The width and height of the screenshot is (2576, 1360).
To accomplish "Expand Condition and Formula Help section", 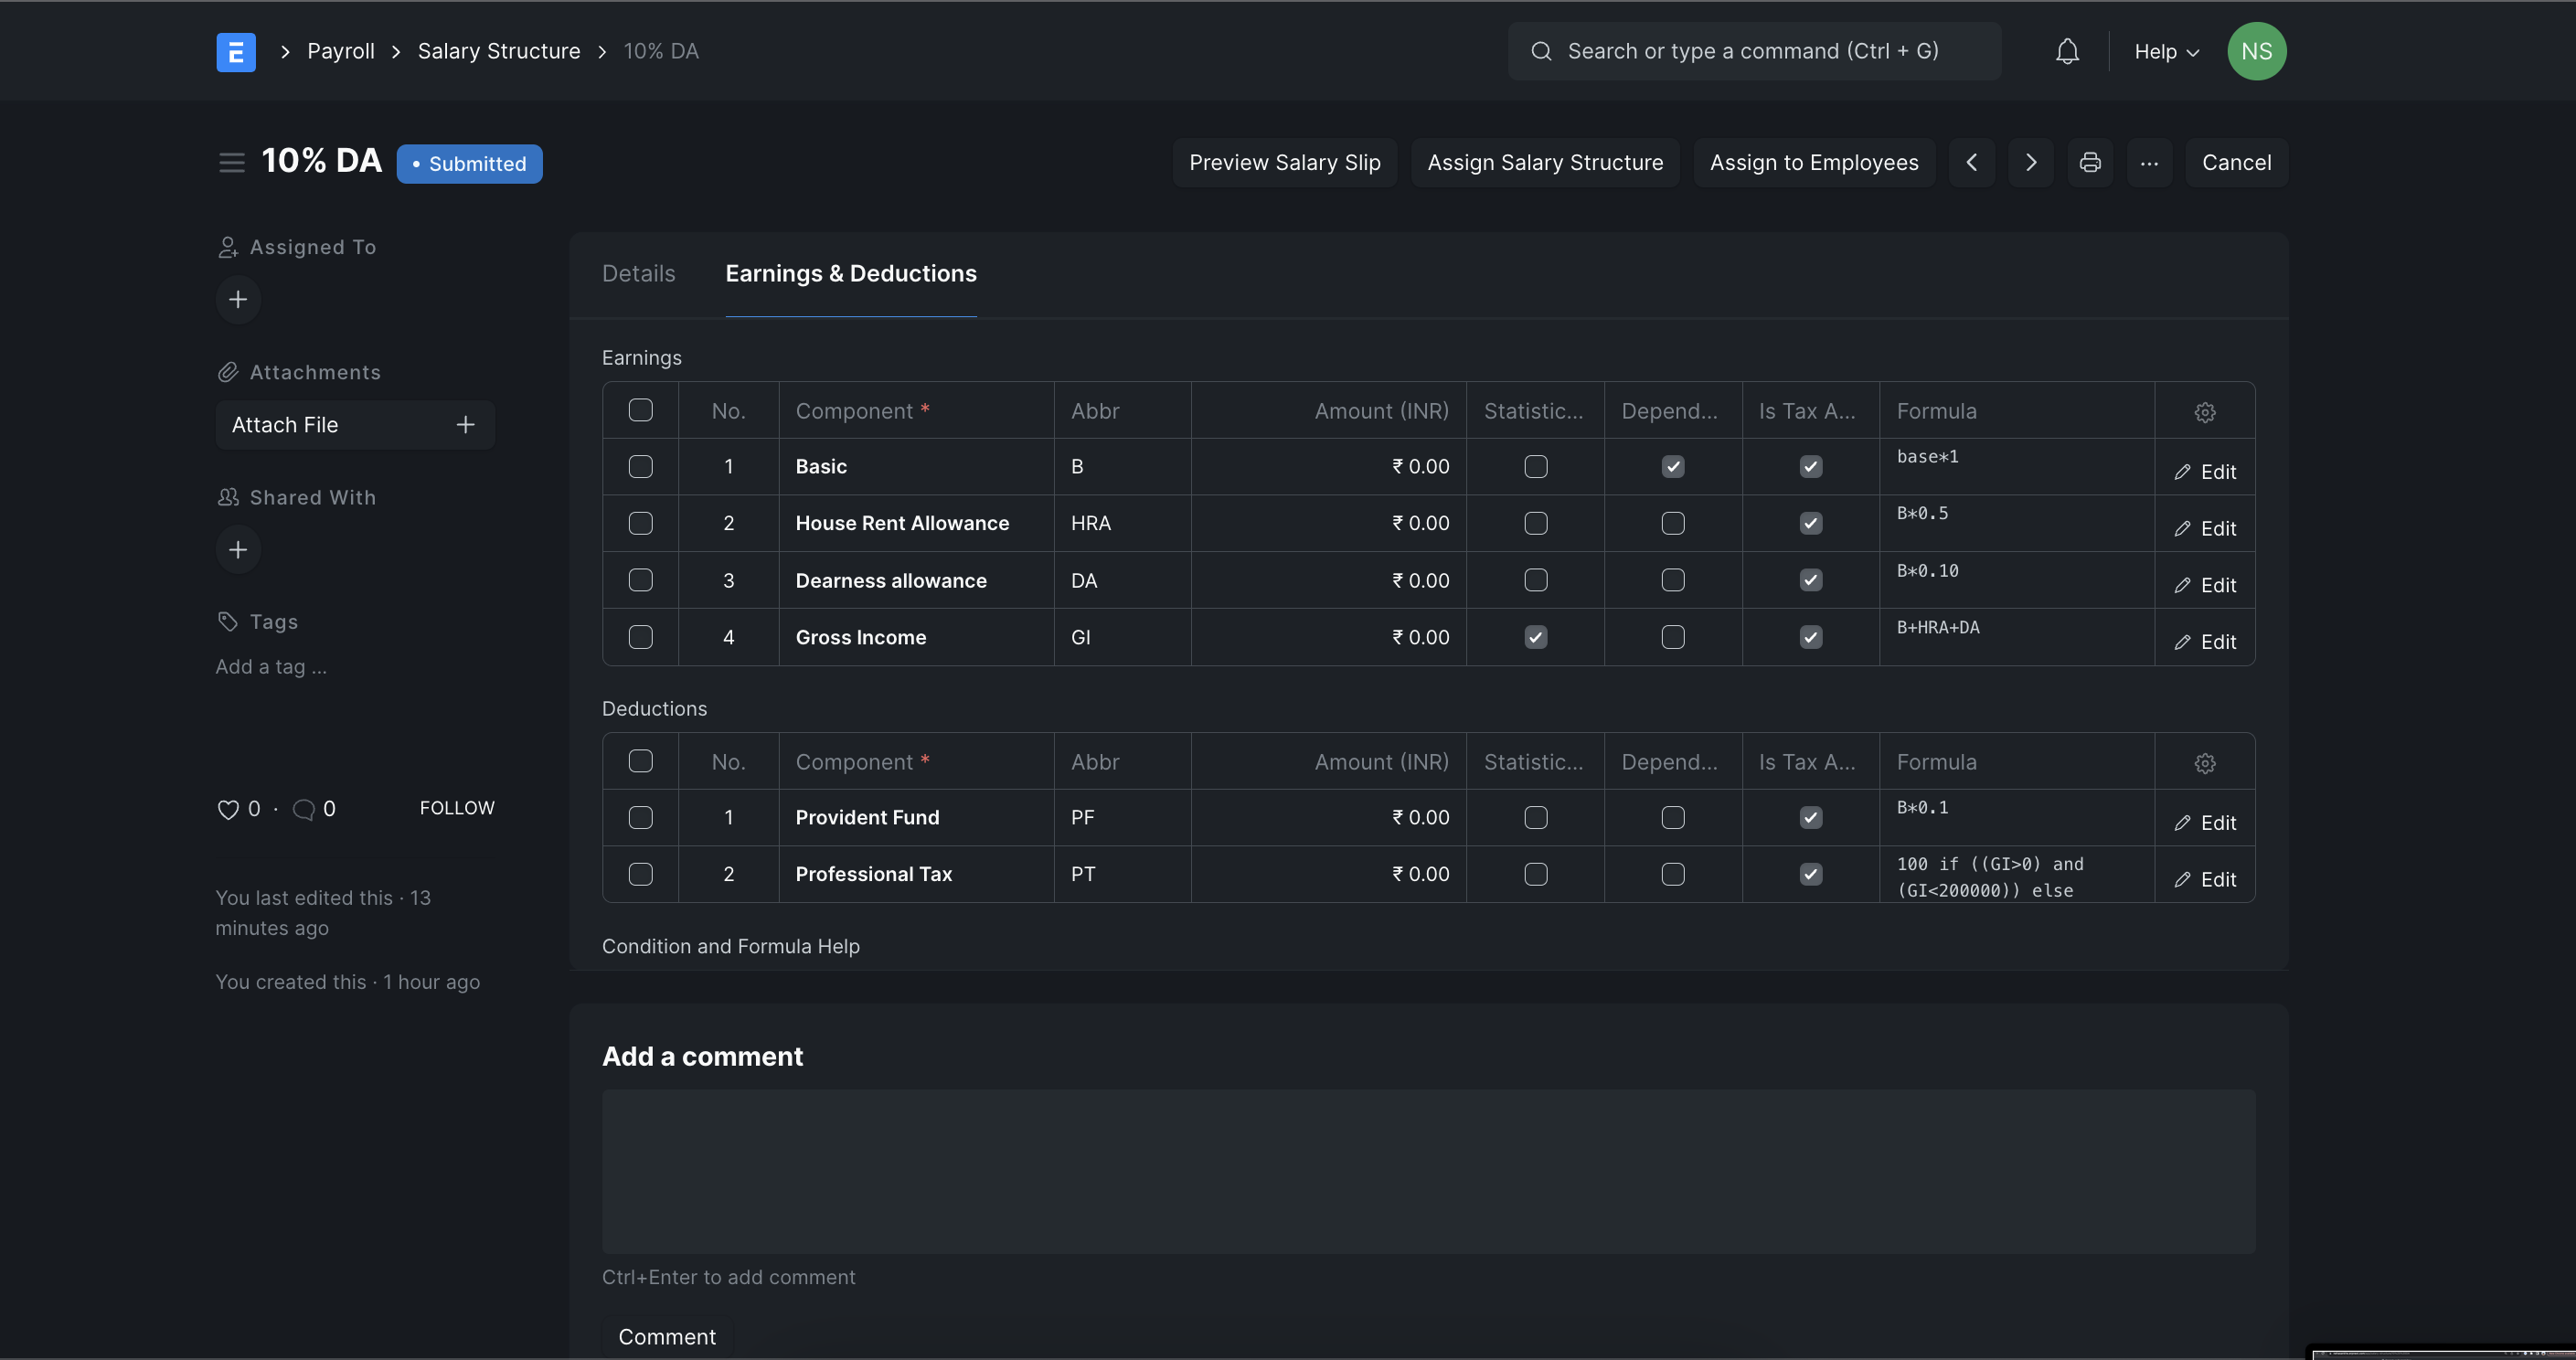I will pos(731,946).
